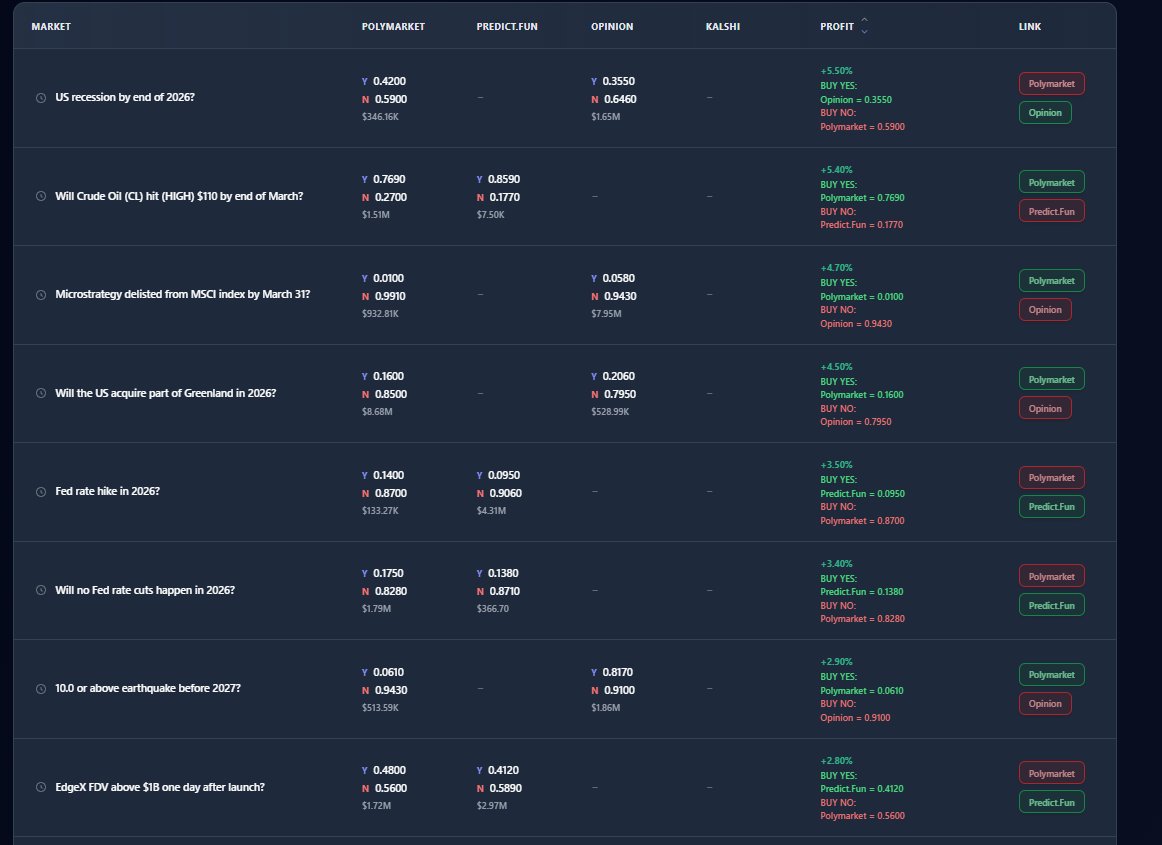The height and width of the screenshot is (845, 1162).
Task: Click clock icon beside Microstrategy delisted market
Action: click(x=41, y=295)
